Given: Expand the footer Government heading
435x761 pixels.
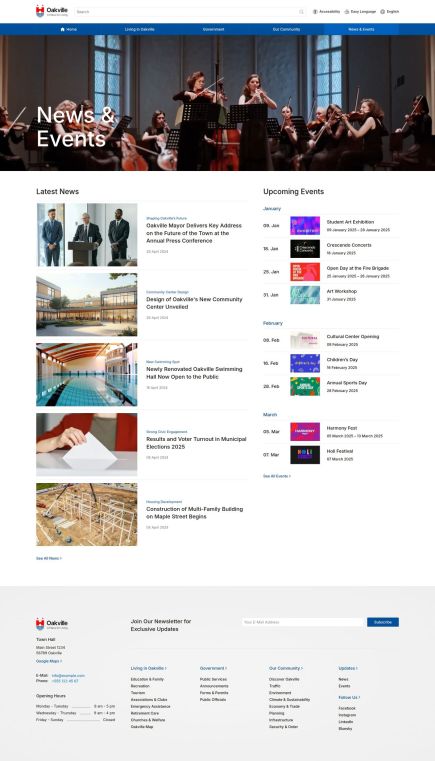Looking at the screenshot, I should [x=213, y=668].
